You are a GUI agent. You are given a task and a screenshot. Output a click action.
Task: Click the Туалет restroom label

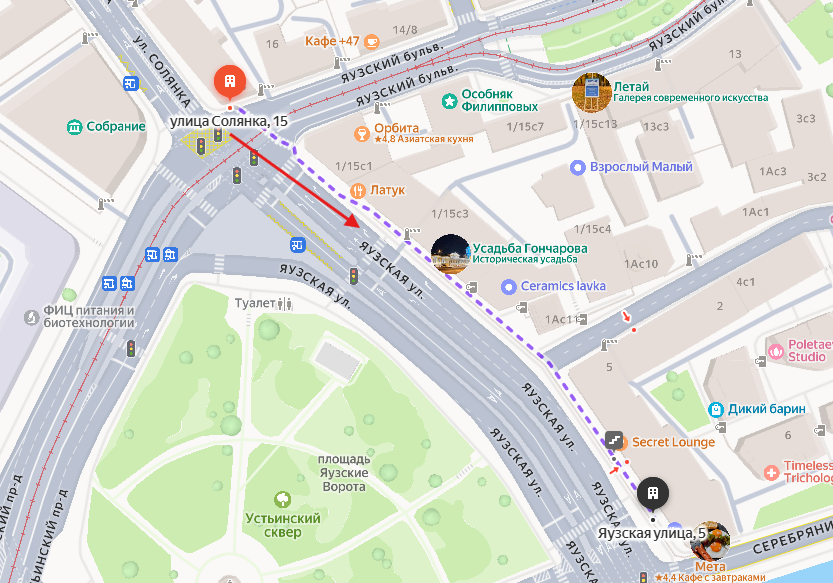pyautogui.click(x=255, y=303)
